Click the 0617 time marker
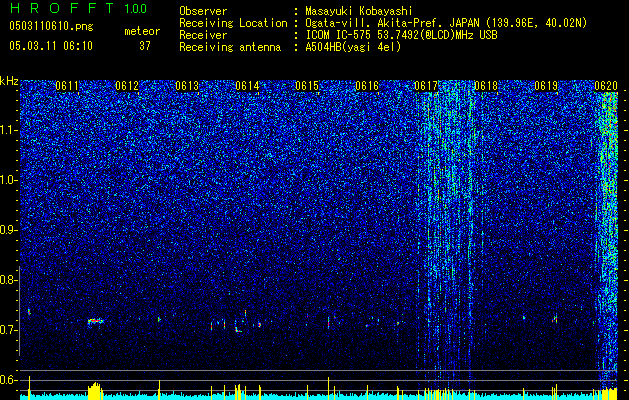 pos(426,86)
